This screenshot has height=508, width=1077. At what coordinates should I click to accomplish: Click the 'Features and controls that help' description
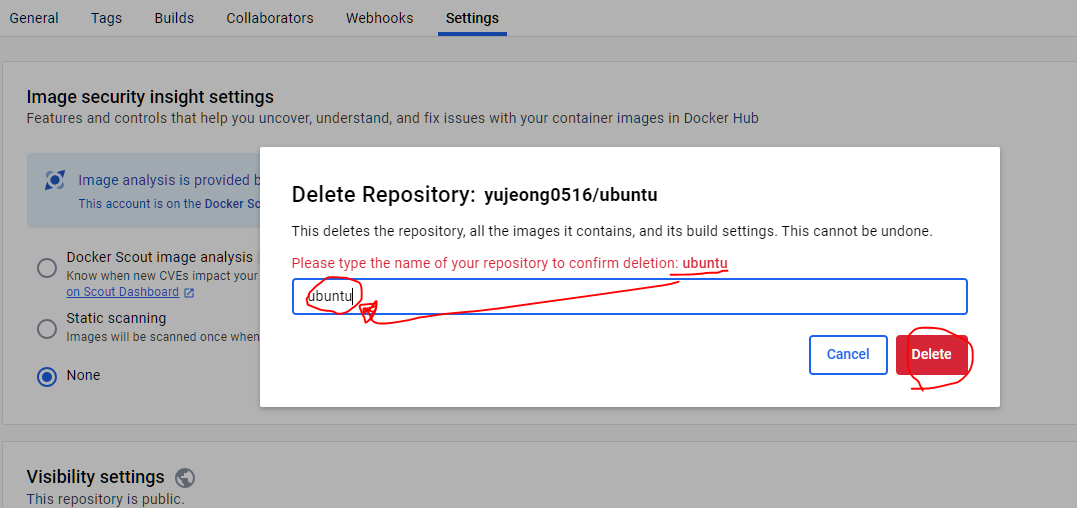(x=392, y=118)
